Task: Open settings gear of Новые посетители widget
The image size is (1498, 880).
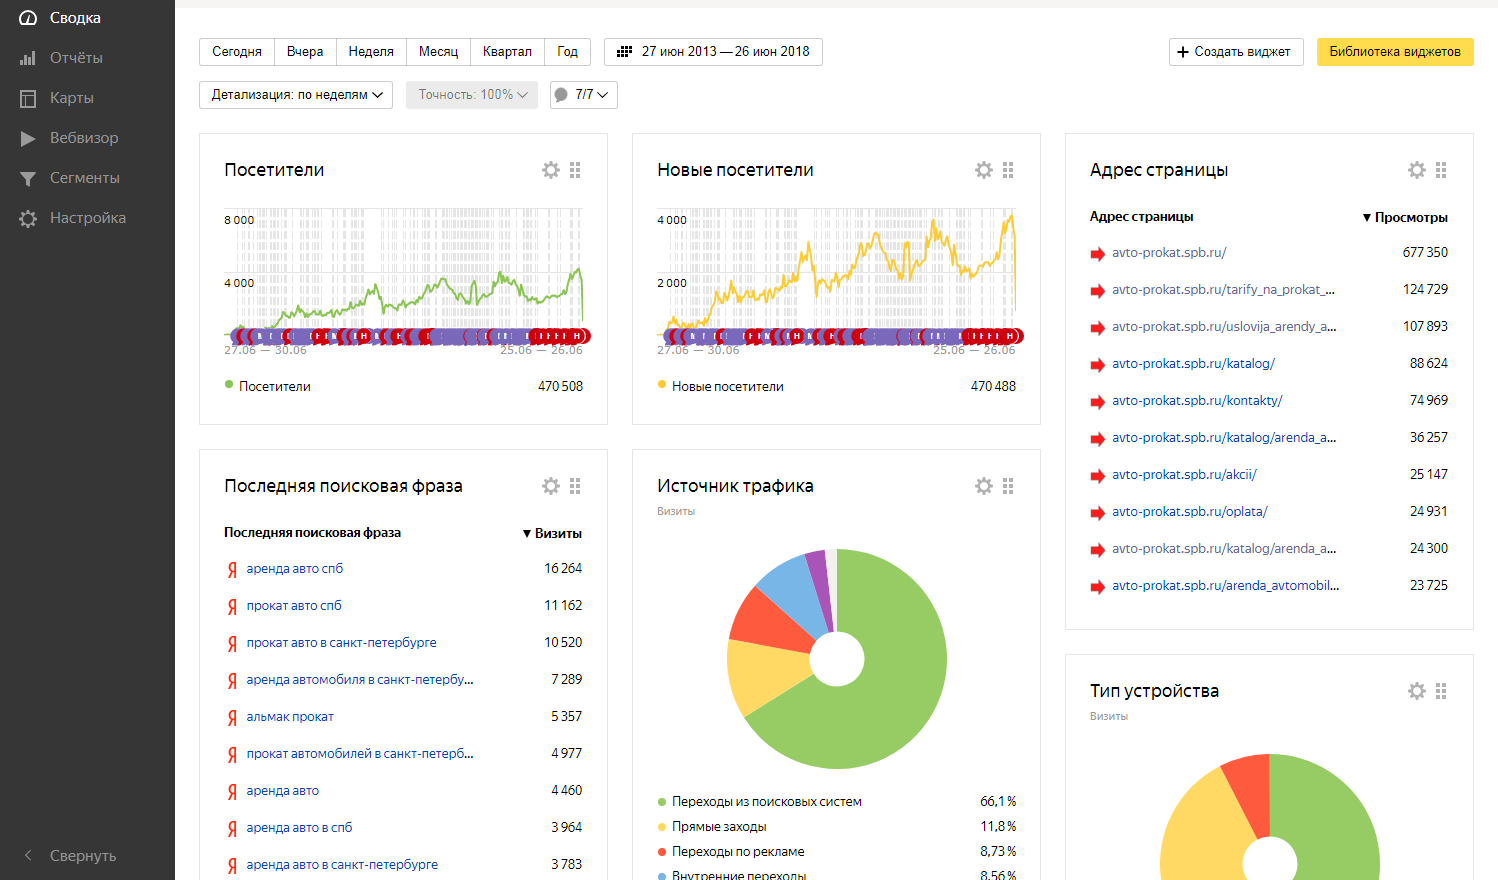Action: pos(984,170)
